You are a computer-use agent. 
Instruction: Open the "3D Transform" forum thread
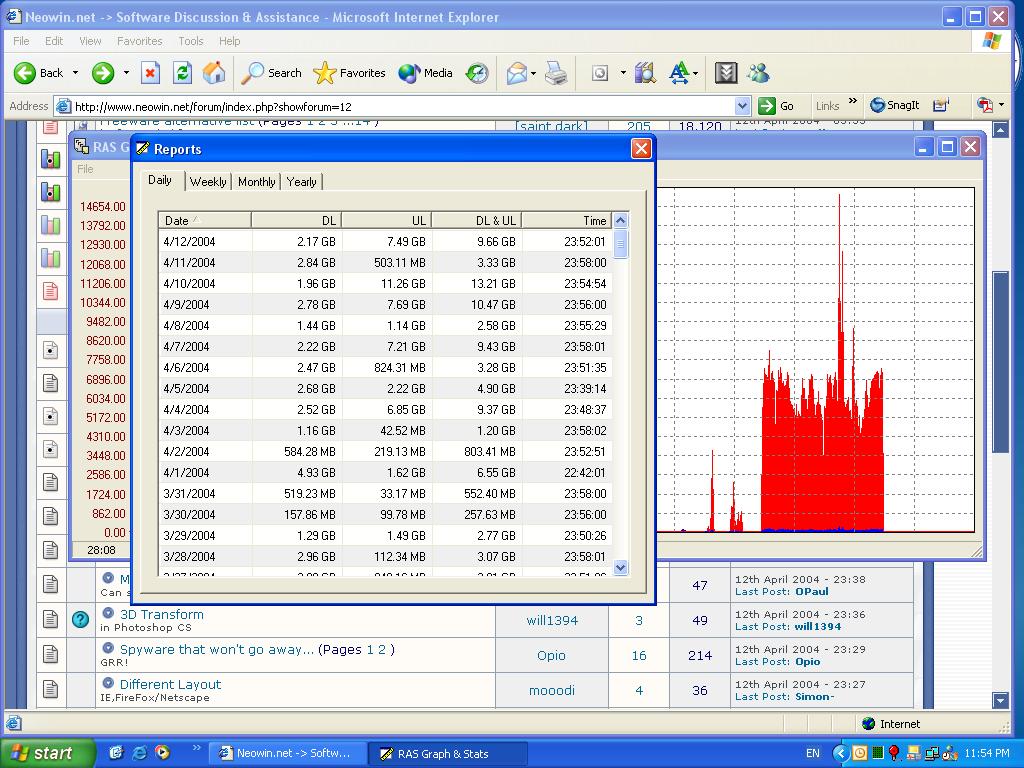click(161, 614)
